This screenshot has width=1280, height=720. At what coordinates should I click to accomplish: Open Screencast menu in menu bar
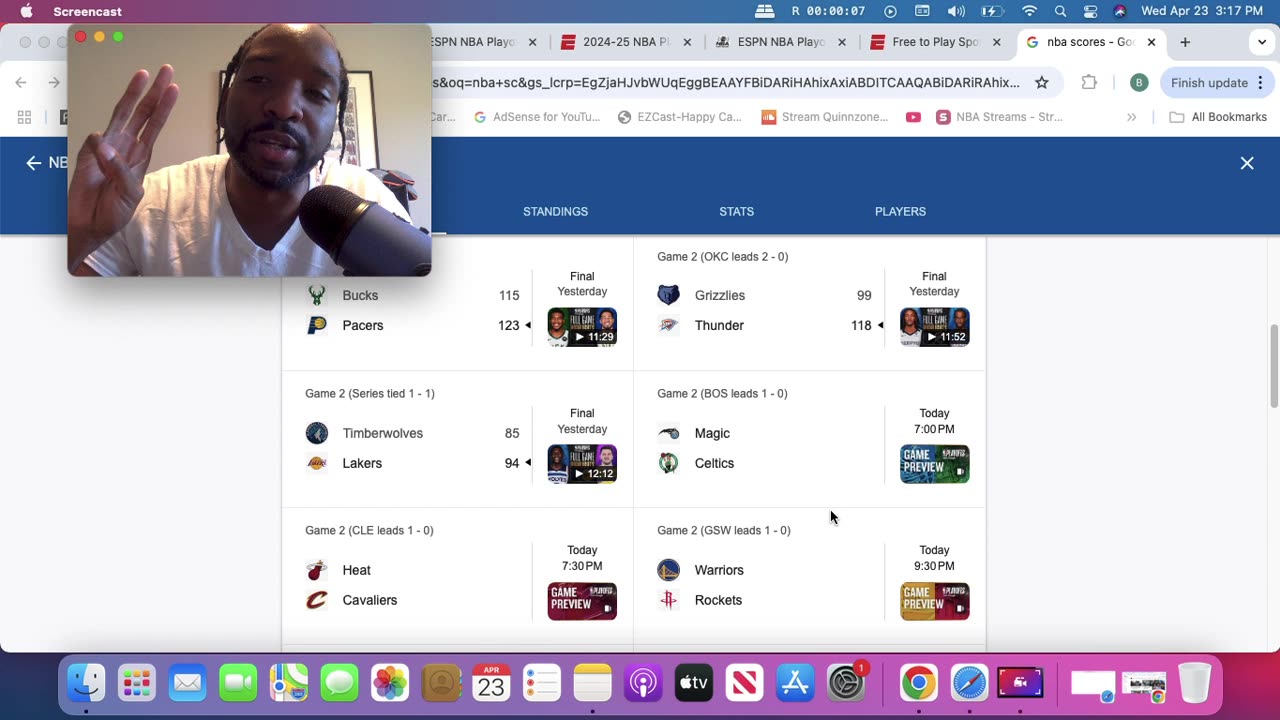pos(88,11)
